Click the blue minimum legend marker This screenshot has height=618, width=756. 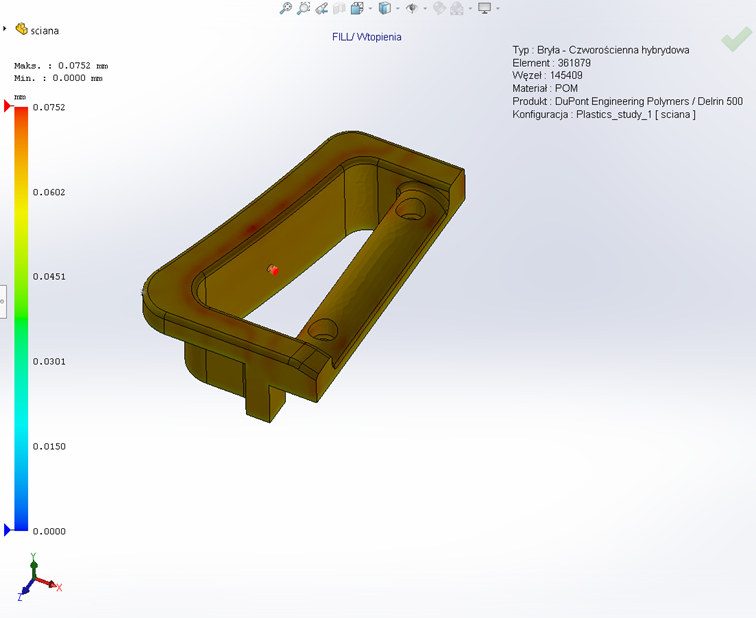click(9, 530)
